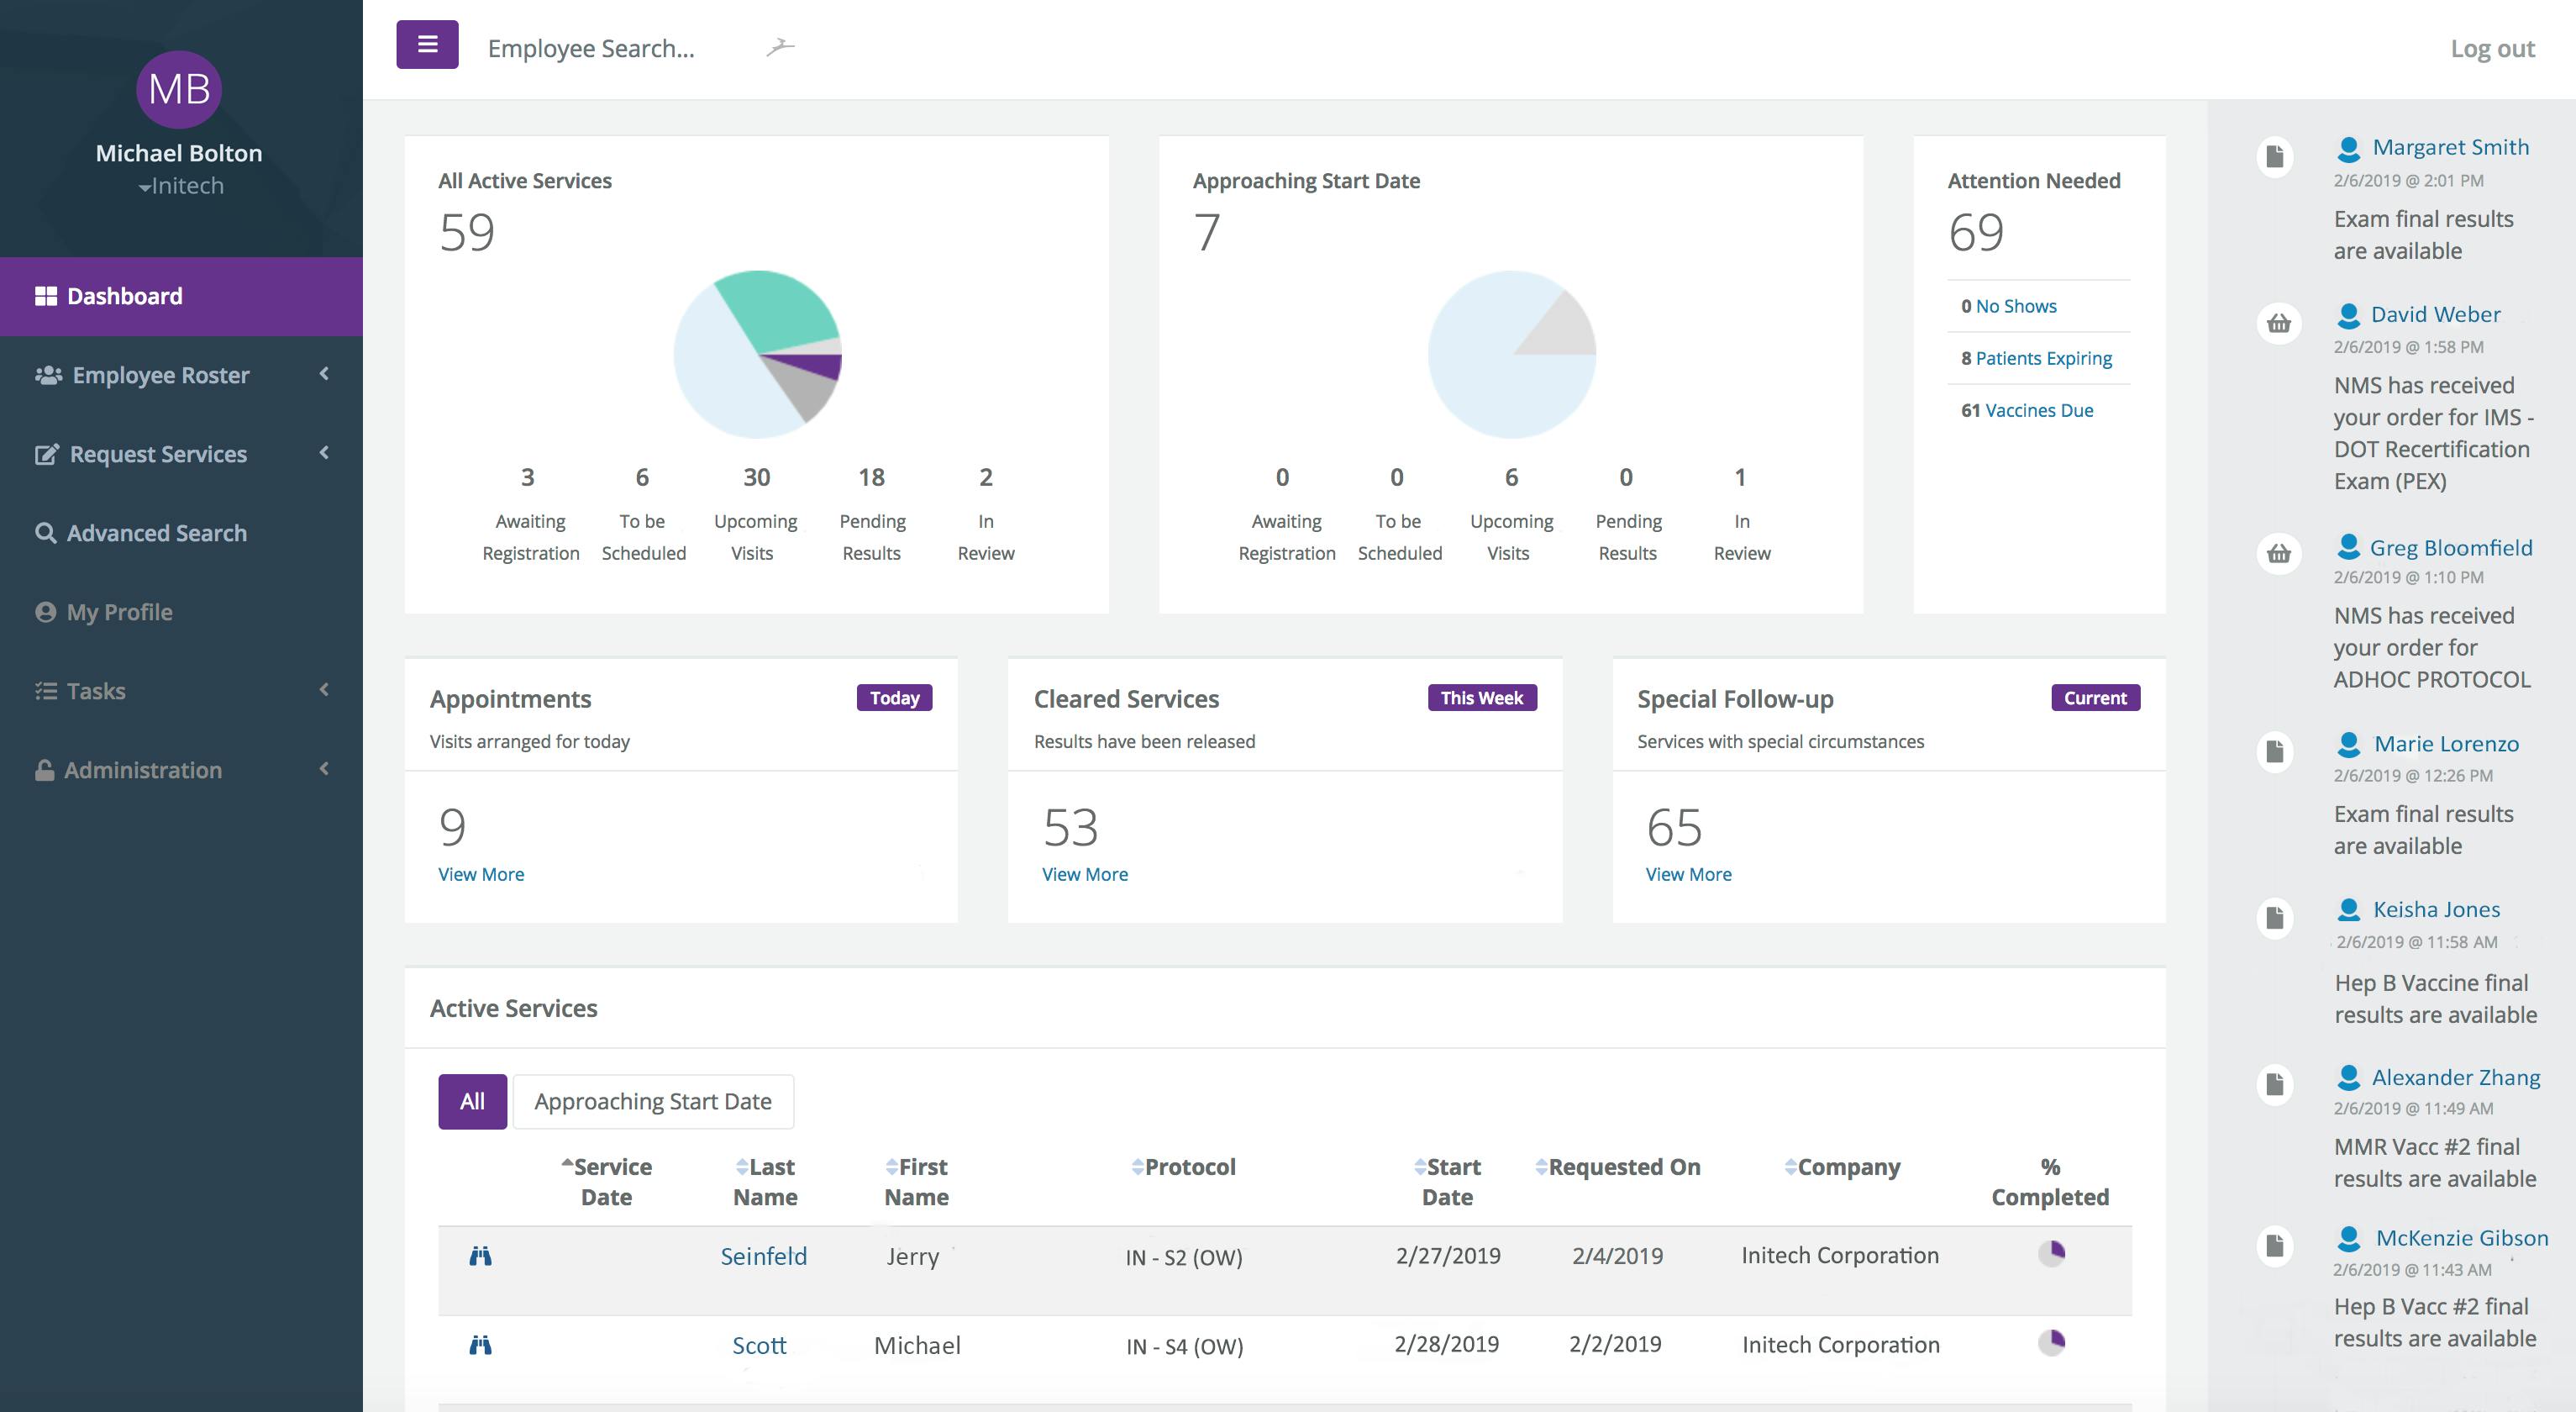This screenshot has height=1412, width=2576.
Task: Switch to Approaching Start Date tab
Action: 652,1101
